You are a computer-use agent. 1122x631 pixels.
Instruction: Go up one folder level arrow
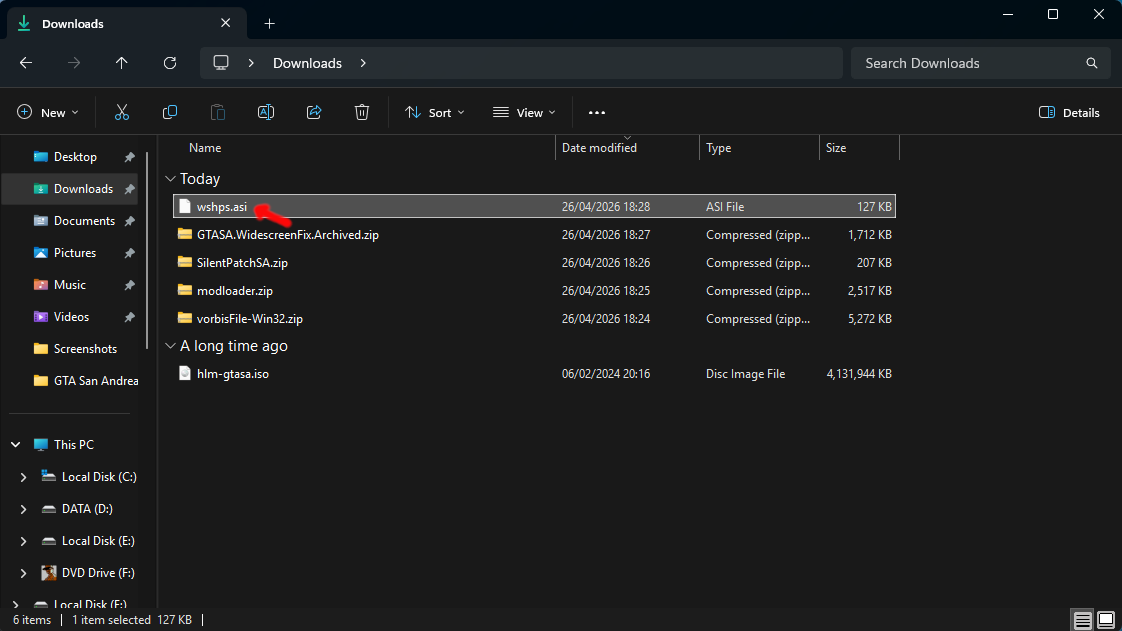pyautogui.click(x=122, y=63)
